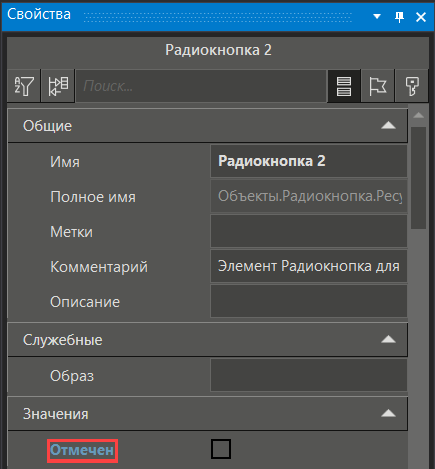Toggle the Отмечен checkbox
The image size is (435, 469).
pos(221,449)
